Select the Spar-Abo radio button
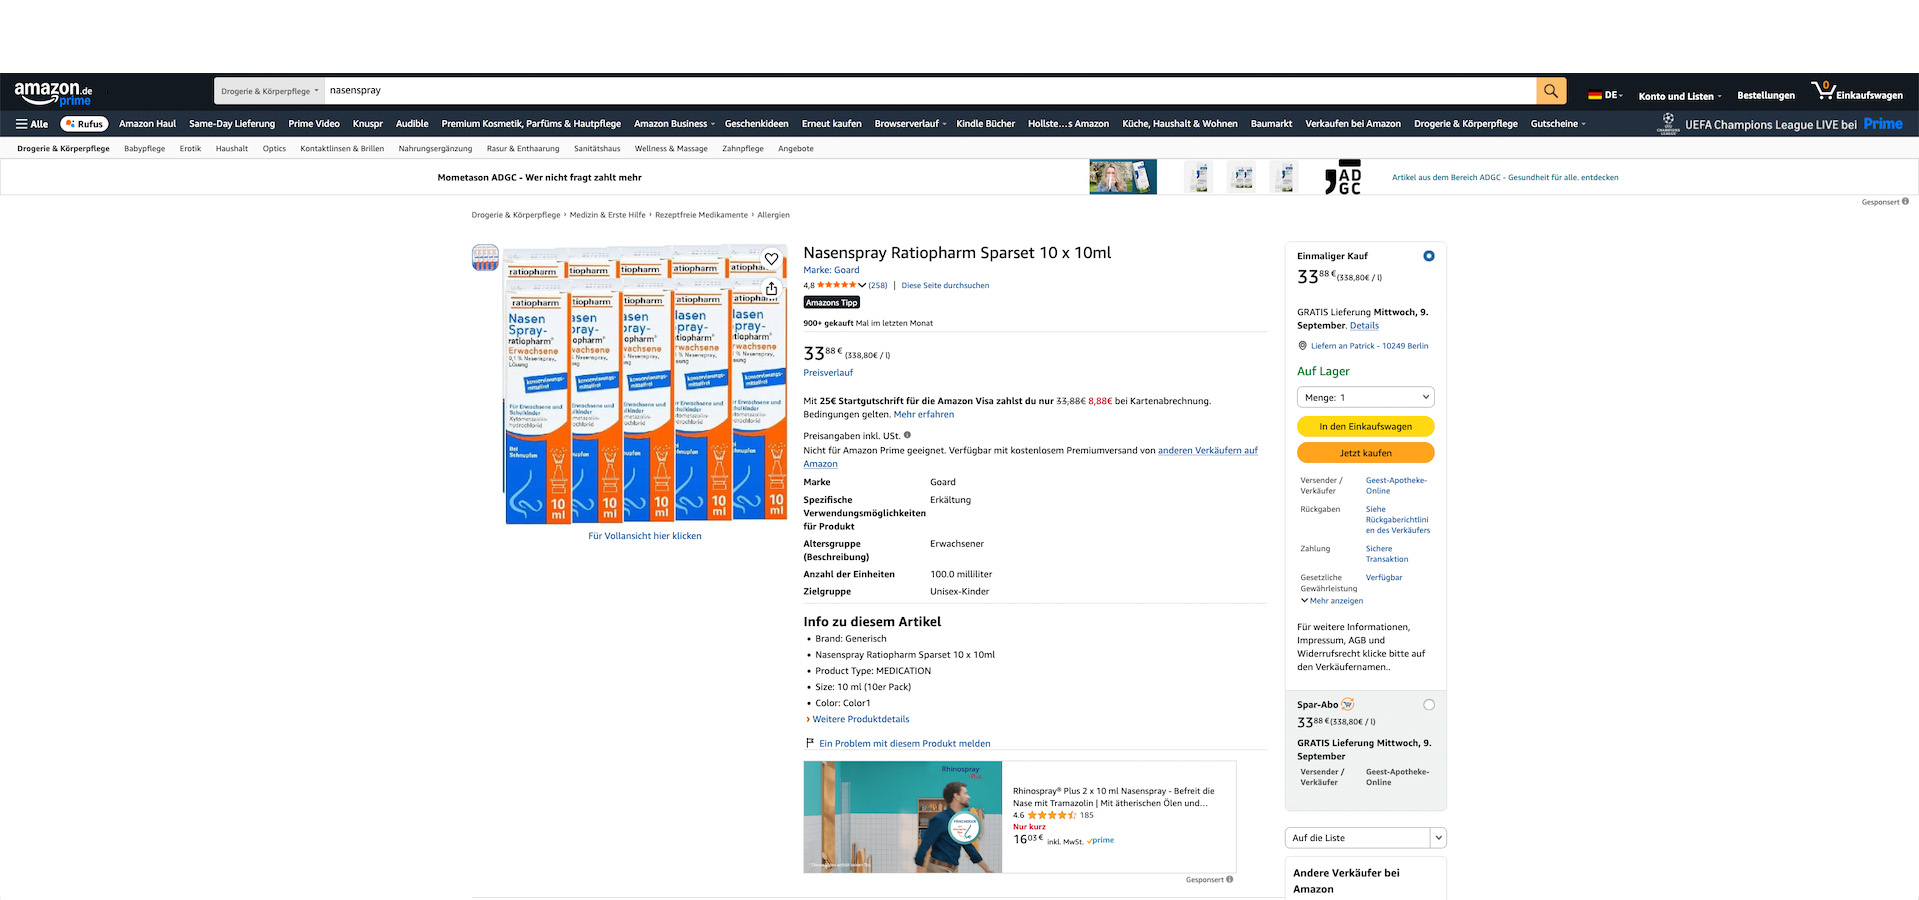The height and width of the screenshot is (900, 1919). click(1429, 705)
